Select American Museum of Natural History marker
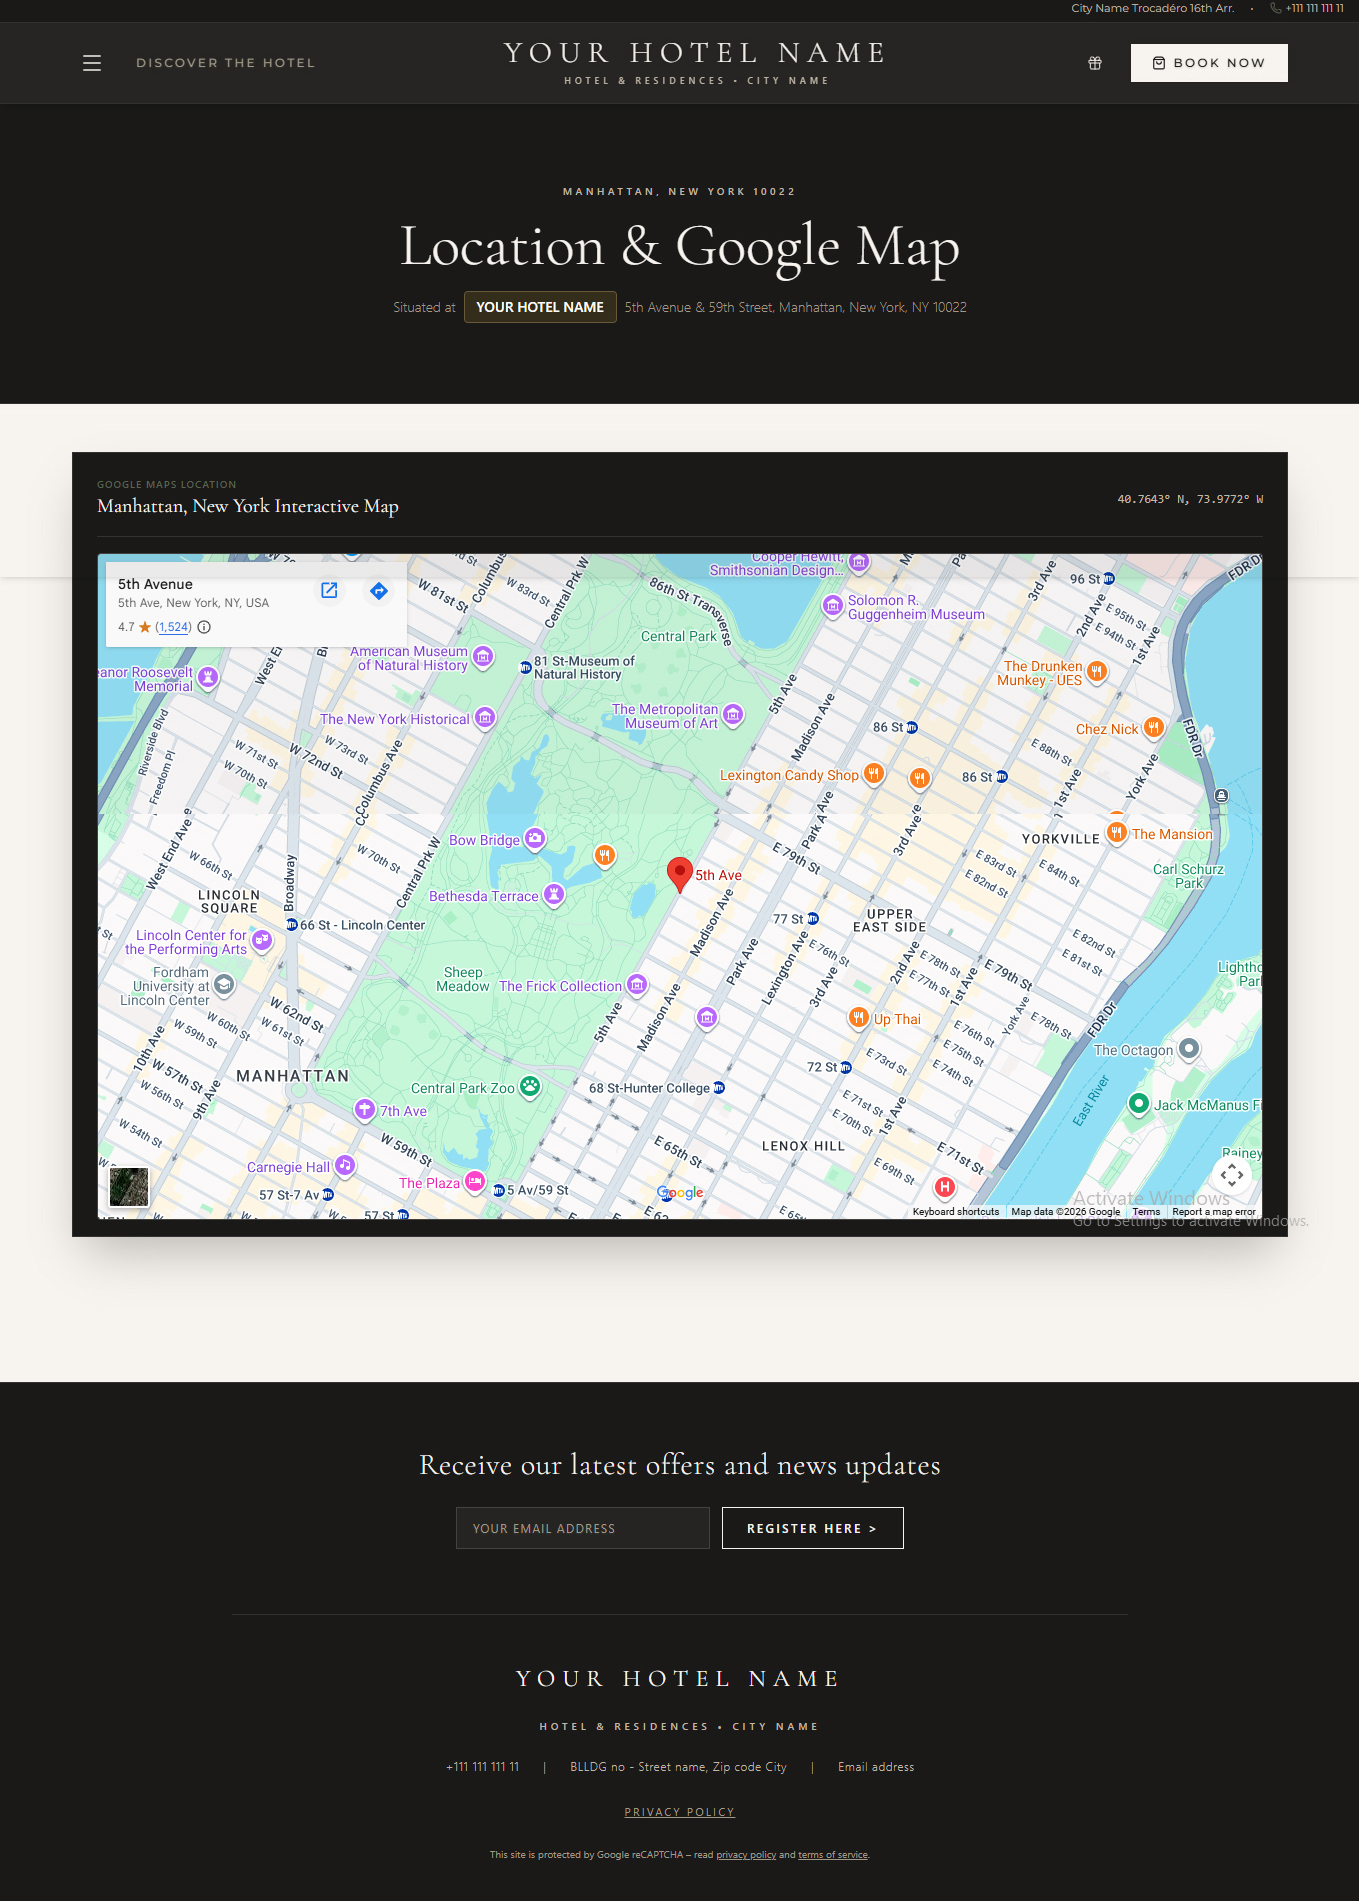This screenshot has height=1901, width=1359. 483,657
